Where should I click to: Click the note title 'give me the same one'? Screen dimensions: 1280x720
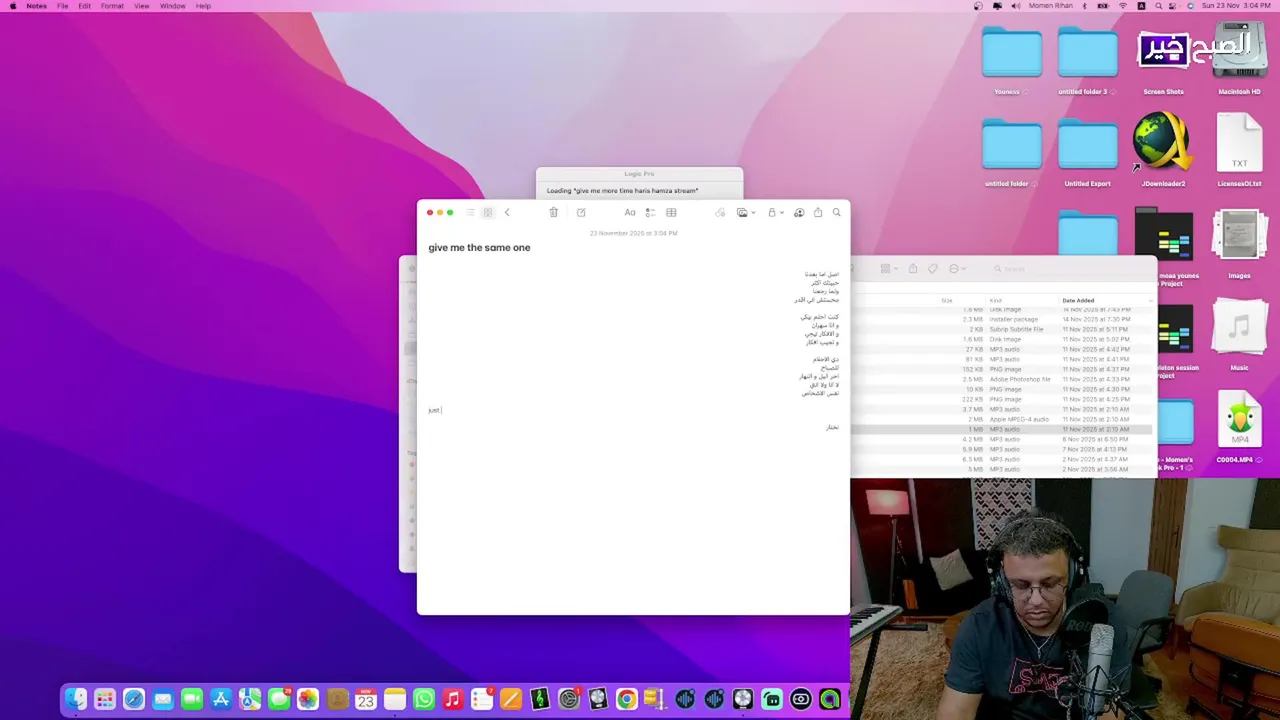[479, 247]
